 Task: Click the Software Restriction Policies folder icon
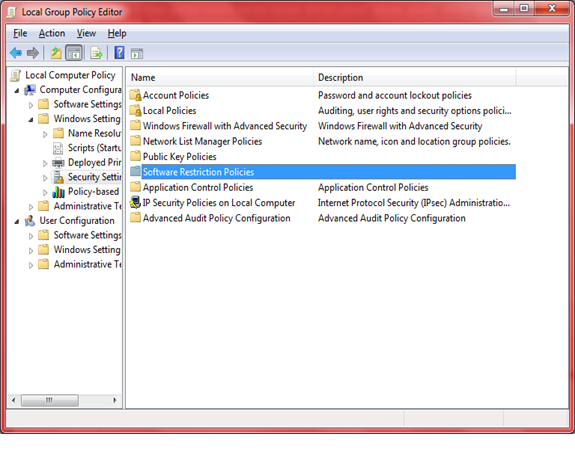[x=135, y=171]
